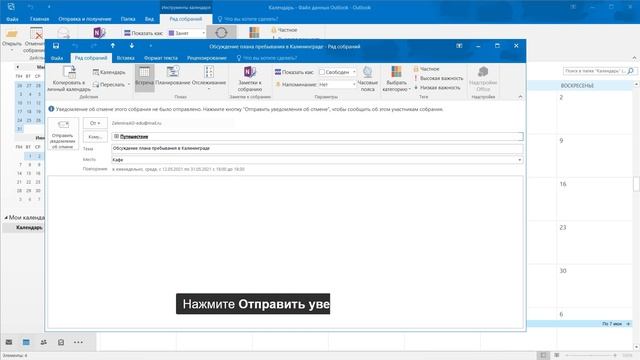This screenshot has height=360, width=640.
Task: Open Отправка и получение tab in main Outlook
Action: point(84,19)
